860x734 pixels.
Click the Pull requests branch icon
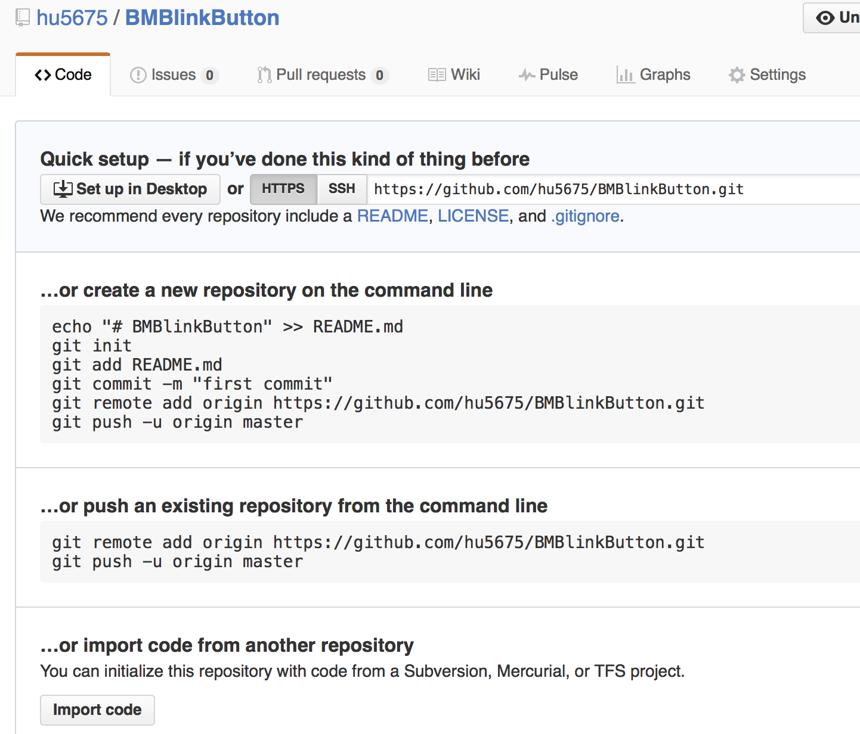tap(264, 75)
